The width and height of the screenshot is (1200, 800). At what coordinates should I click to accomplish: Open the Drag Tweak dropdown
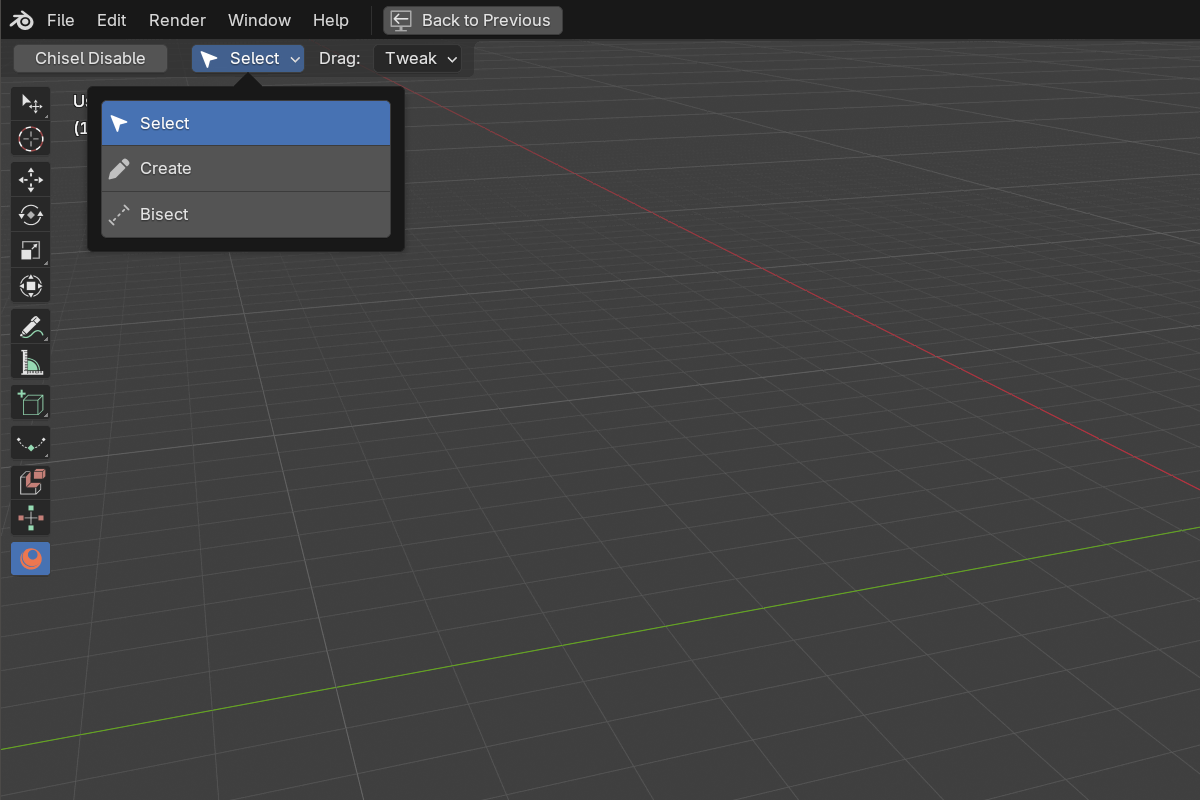pyautogui.click(x=418, y=58)
